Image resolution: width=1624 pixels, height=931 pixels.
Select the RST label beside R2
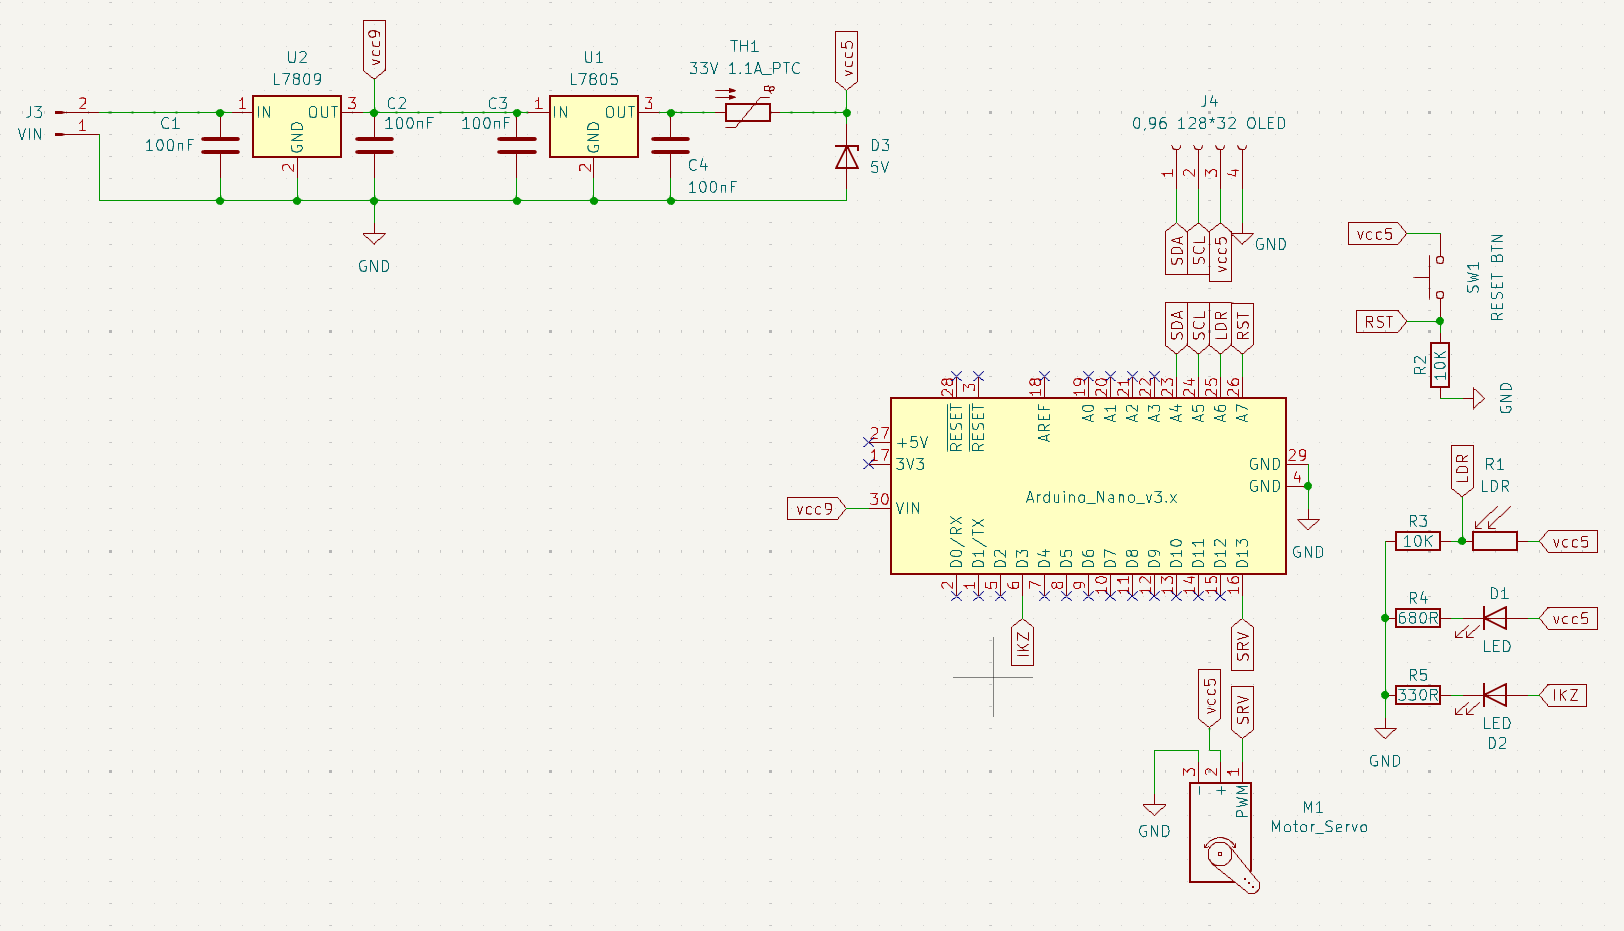[x=1382, y=321]
